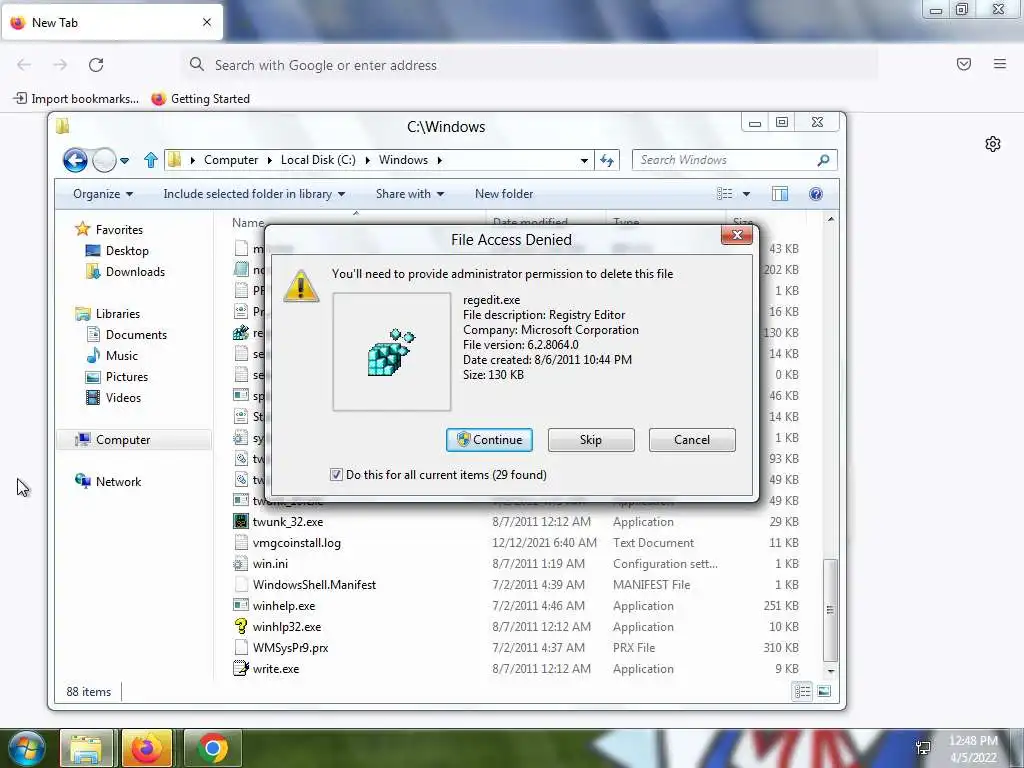Open Downloads in Favorites

tap(135, 272)
